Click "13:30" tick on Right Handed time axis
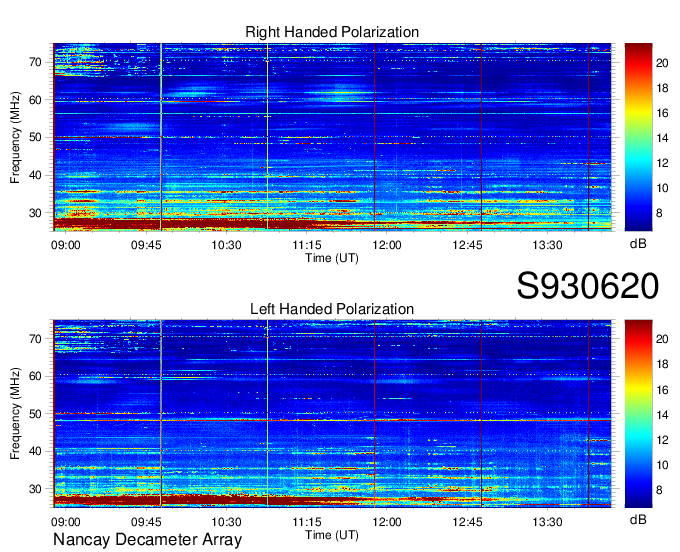The image size is (680, 552). coord(548,245)
